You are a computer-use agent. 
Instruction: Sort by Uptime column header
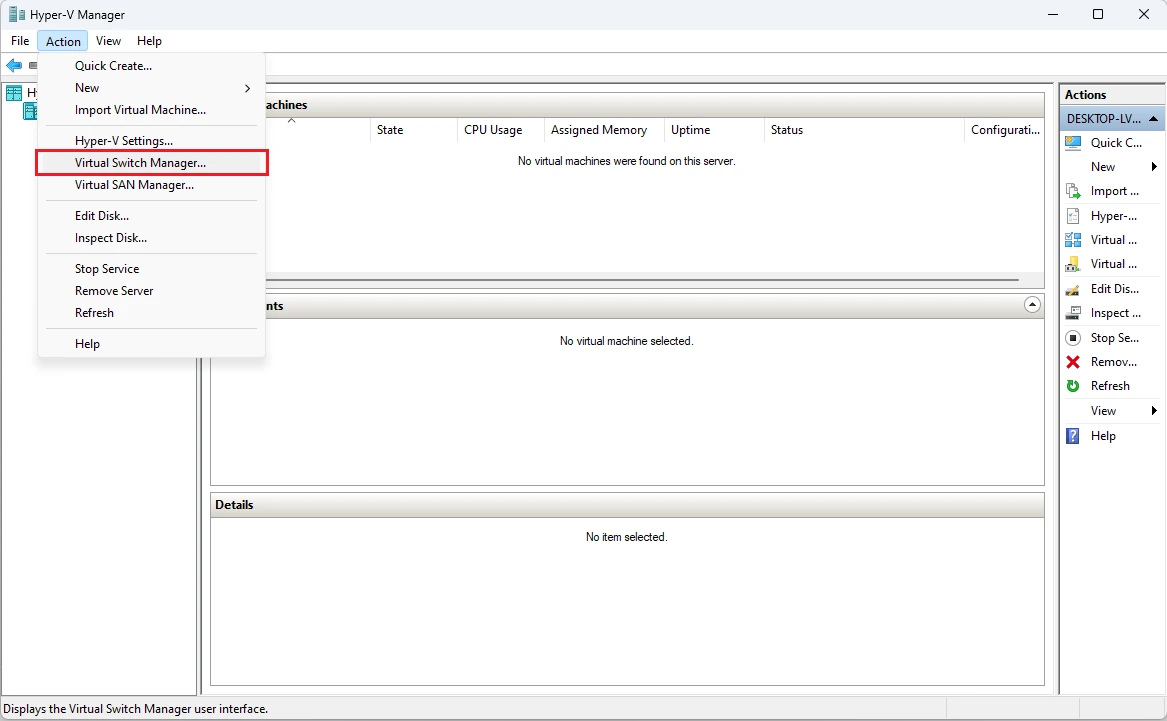coord(714,129)
